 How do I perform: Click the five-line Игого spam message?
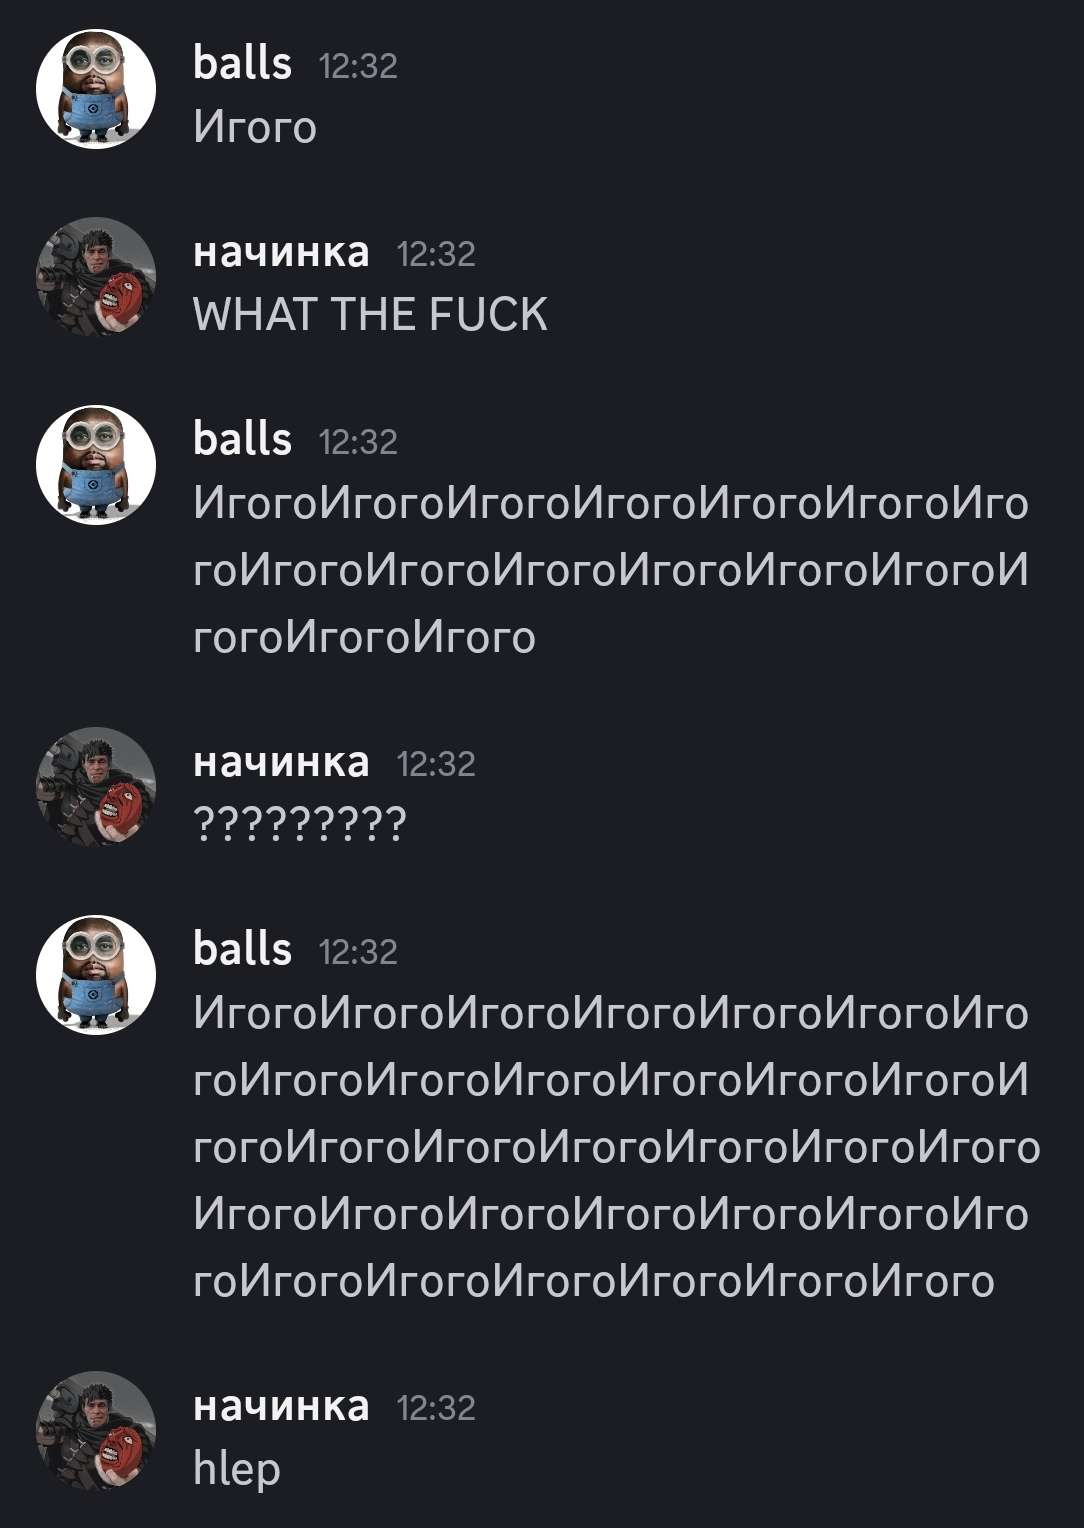point(617,1147)
